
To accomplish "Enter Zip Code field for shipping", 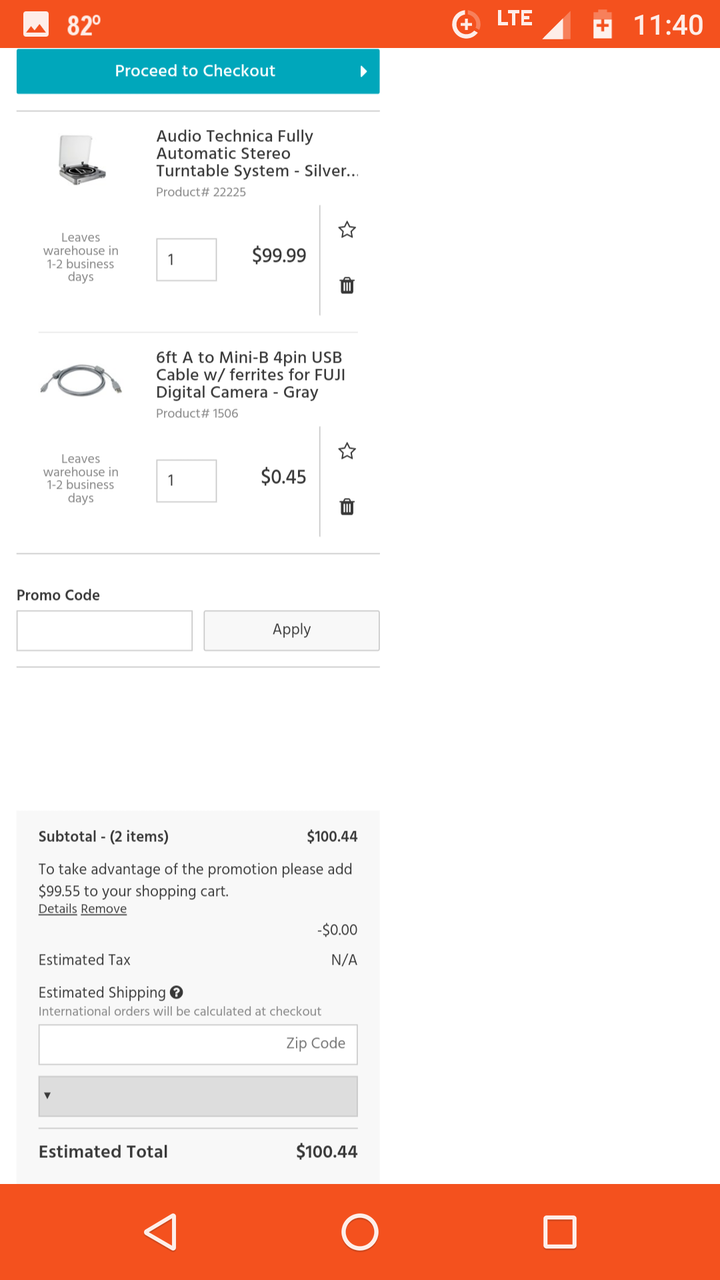I will coord(198,1044).
